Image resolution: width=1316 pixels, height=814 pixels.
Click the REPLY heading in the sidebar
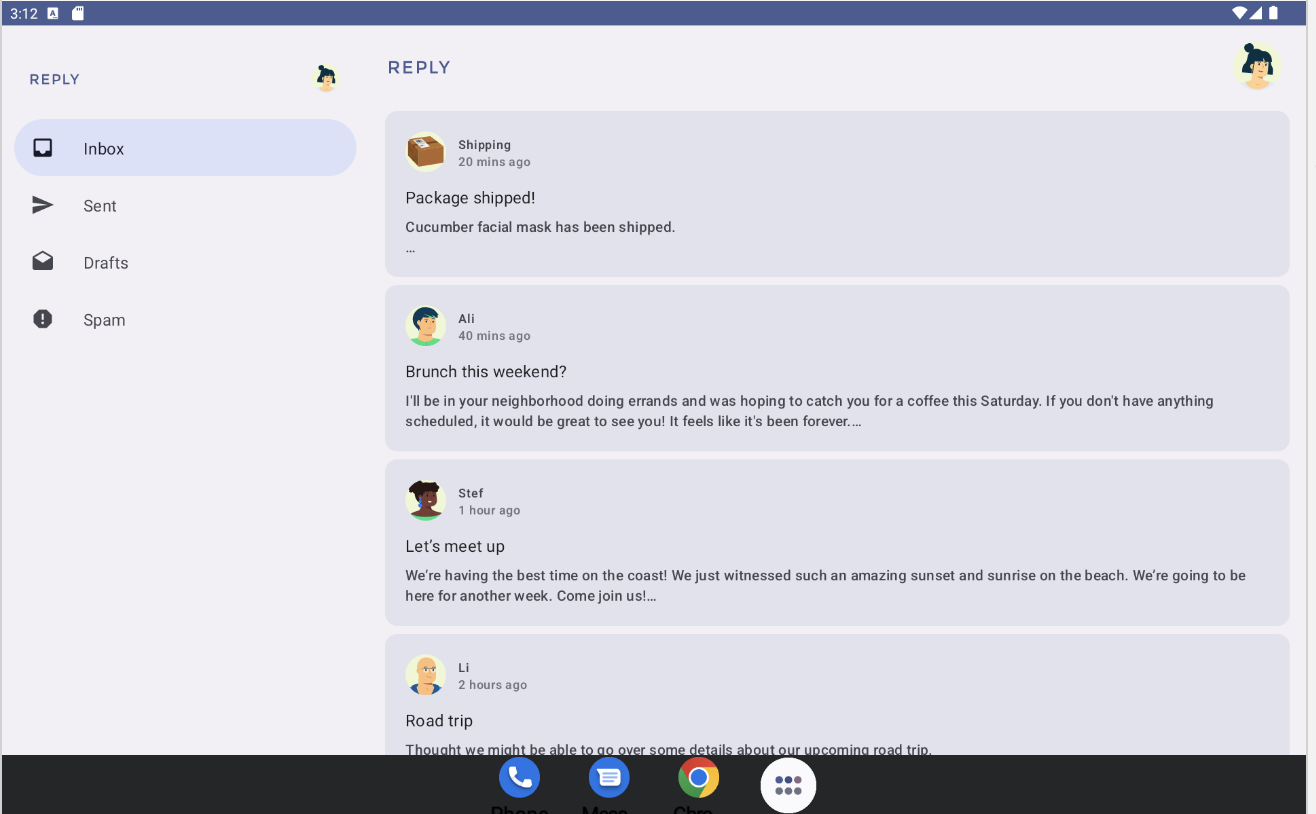coord(54,78)
